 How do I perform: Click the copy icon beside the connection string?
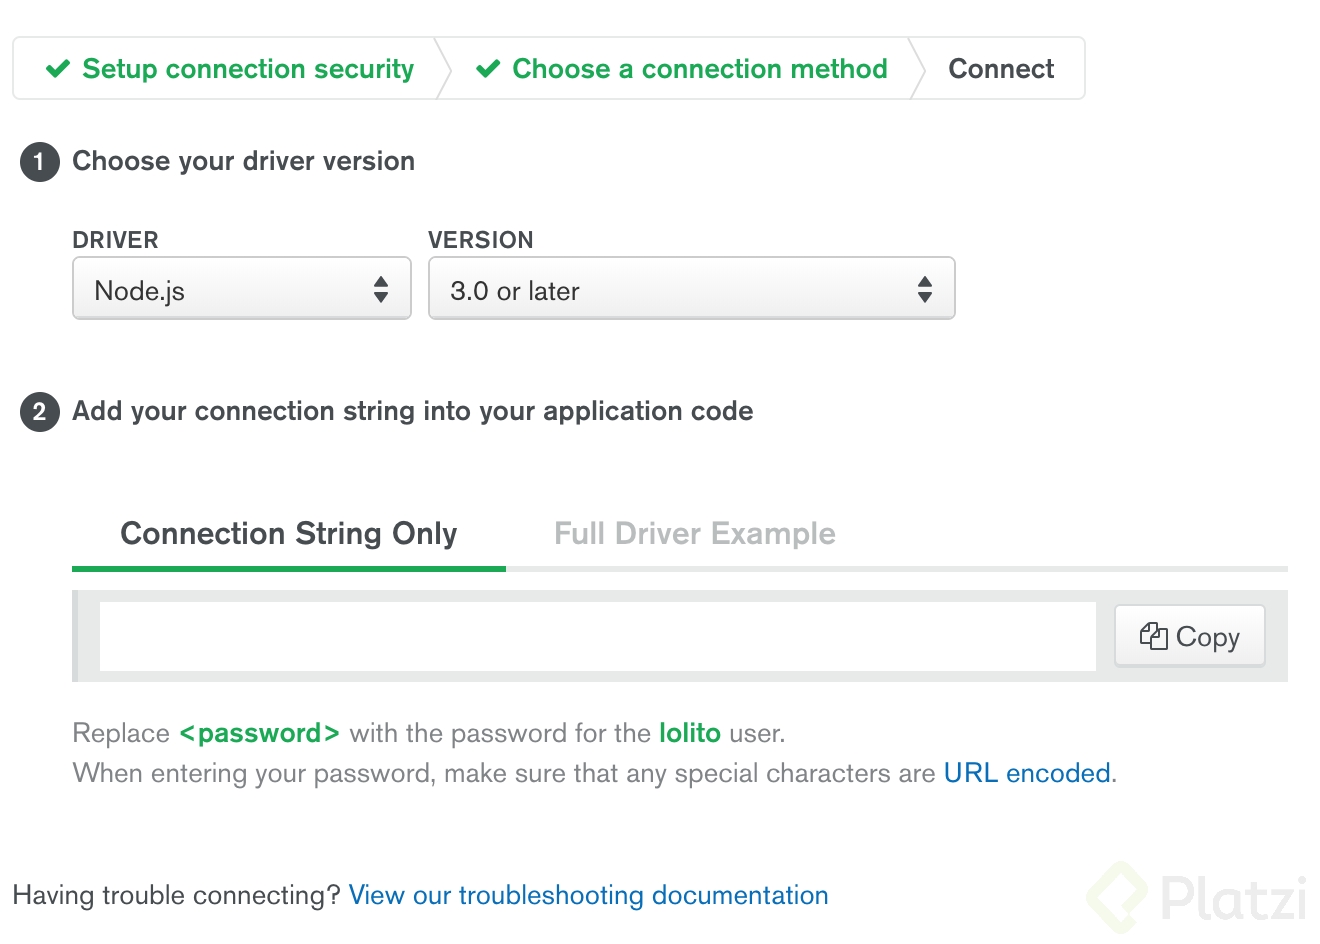(1153, 636)
